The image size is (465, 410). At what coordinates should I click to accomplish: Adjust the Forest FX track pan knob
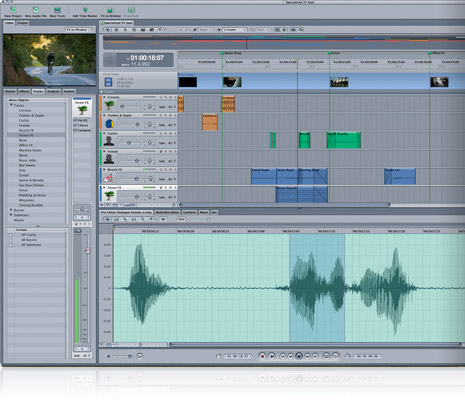click(x=150, y=197)
